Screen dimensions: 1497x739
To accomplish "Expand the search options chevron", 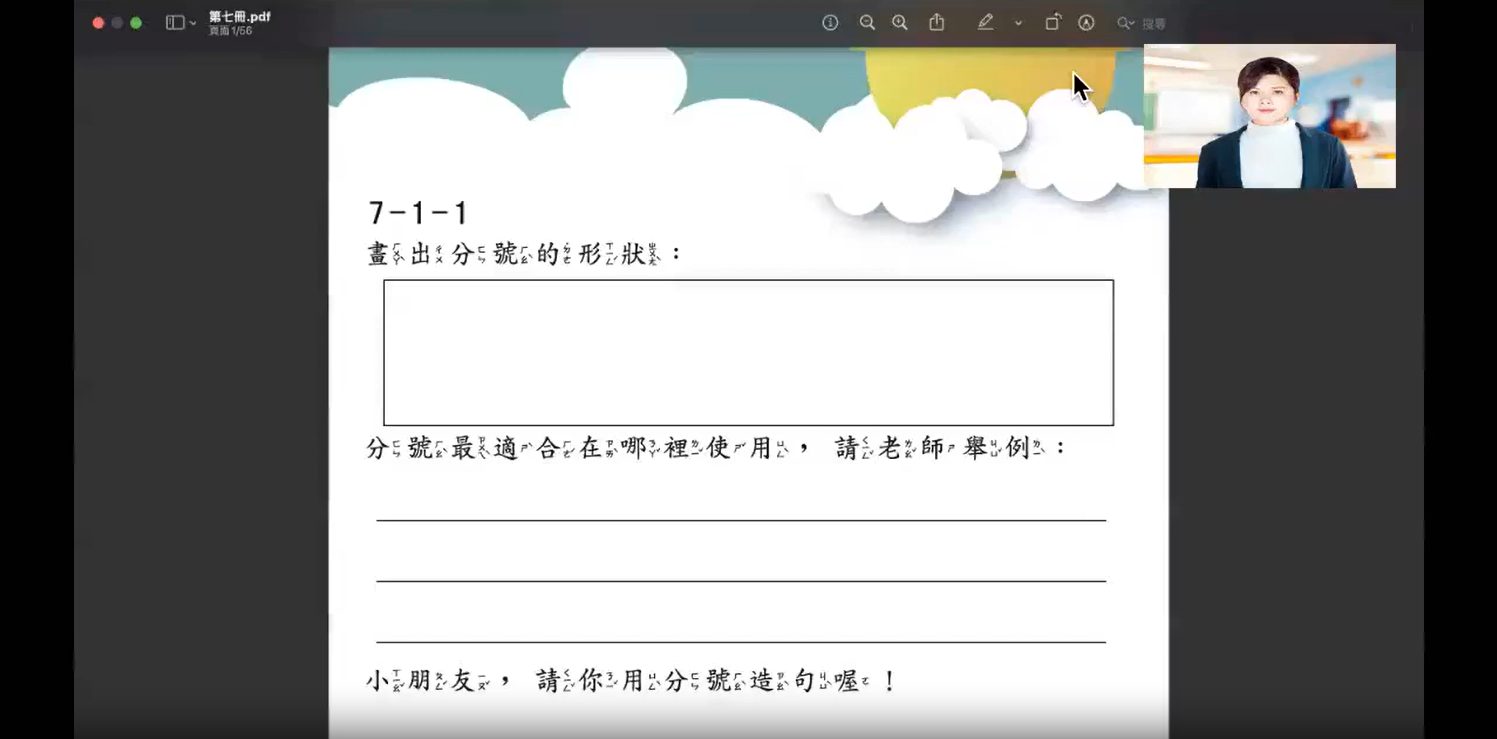I will tap(1133, 24).
